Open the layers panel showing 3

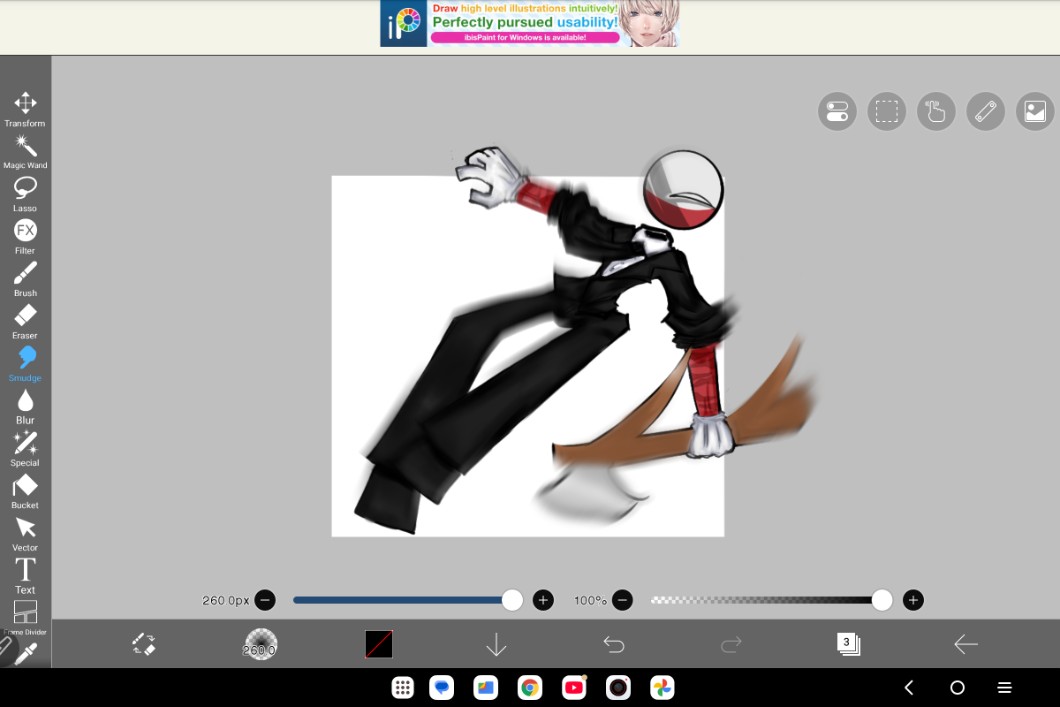pyautogui.click(x=848, y=645)
